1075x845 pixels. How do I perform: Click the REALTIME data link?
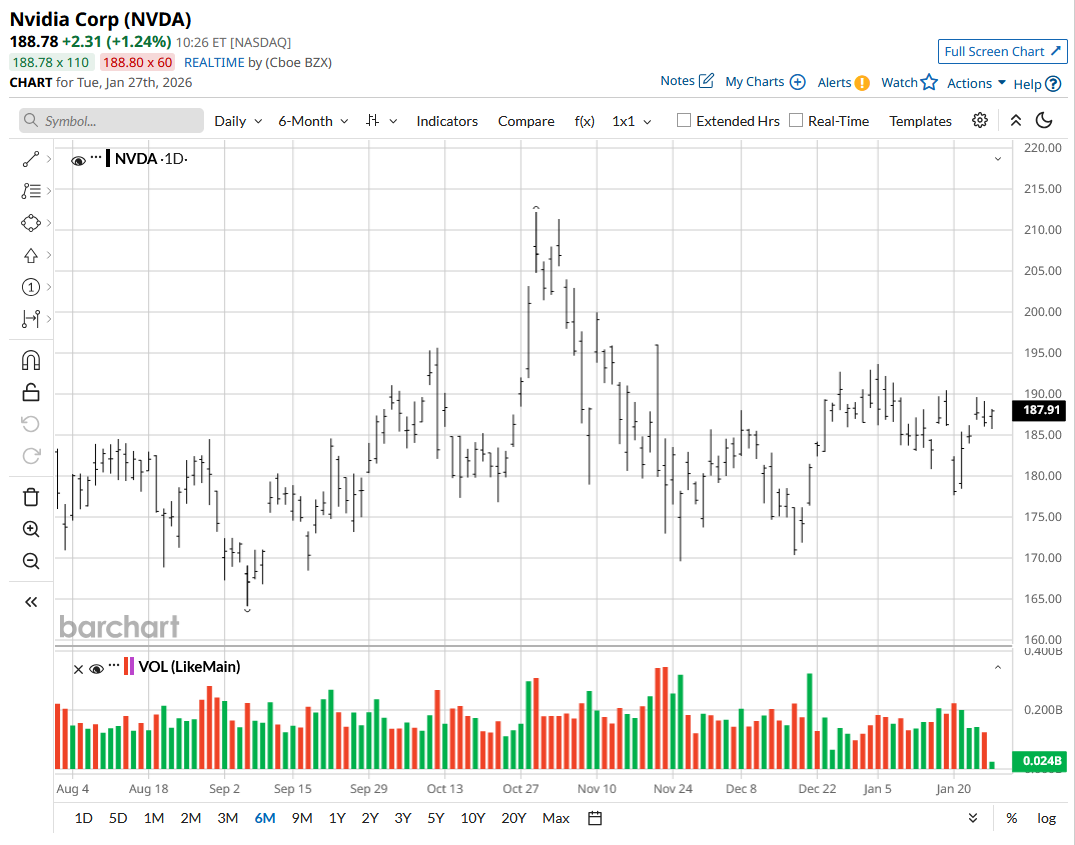214,62
